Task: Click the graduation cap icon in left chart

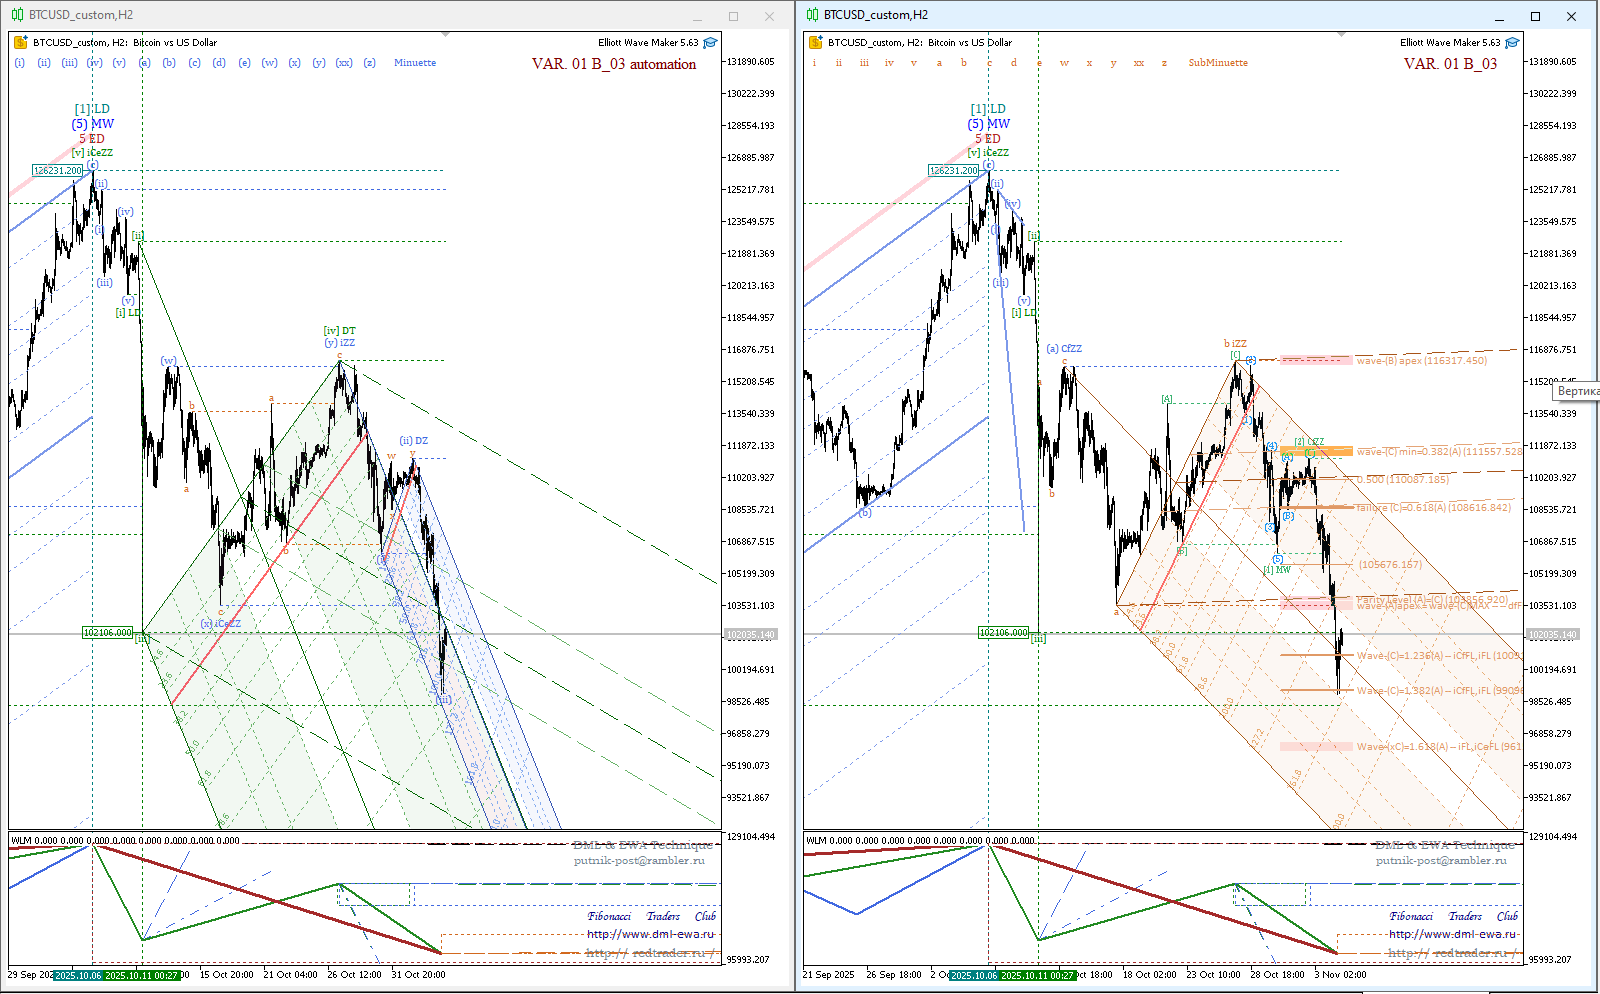Action: coord(710,43)
